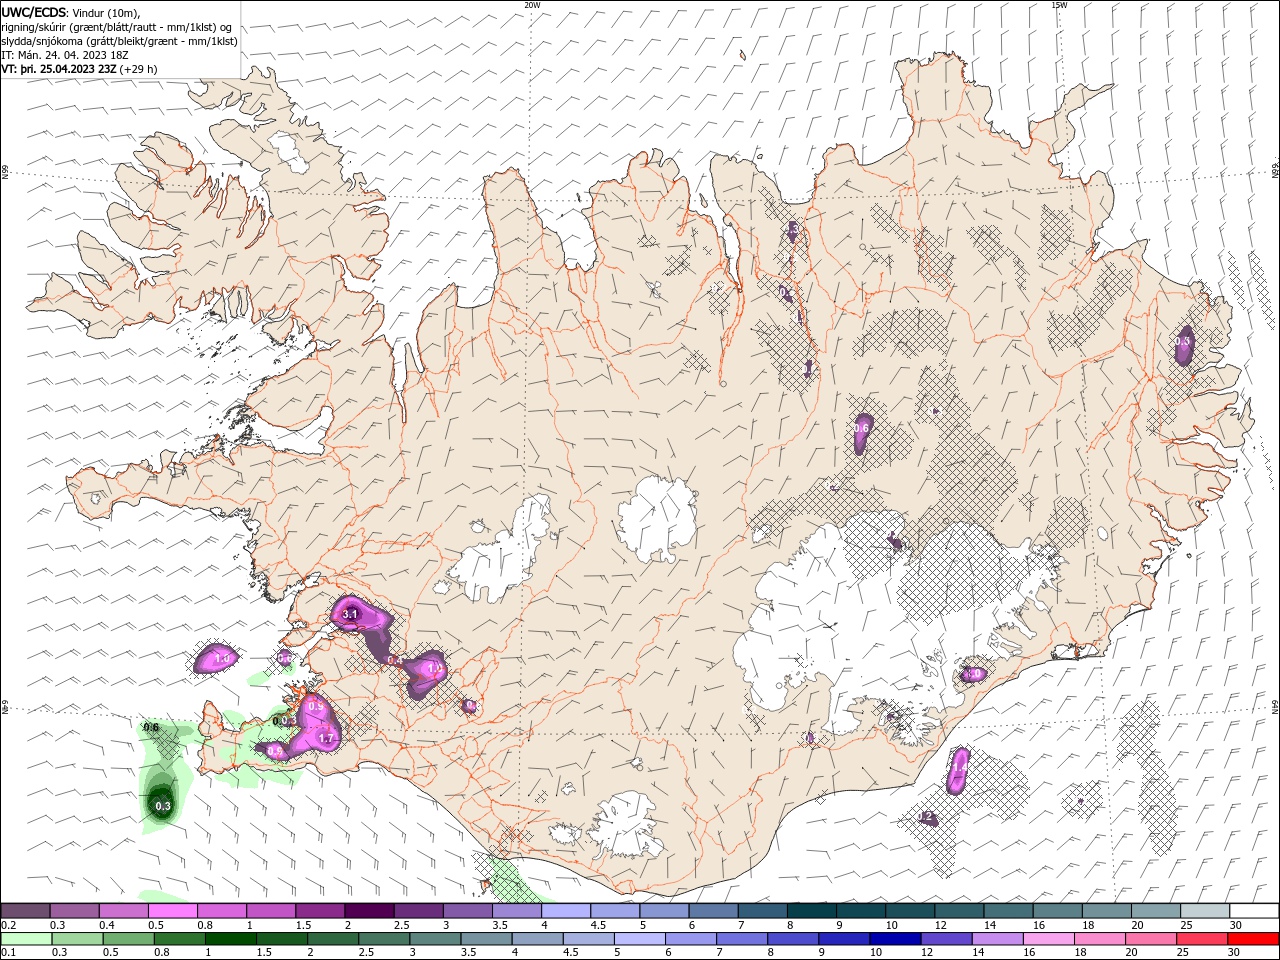Click the pale grey 25 swatch in the upper scale

point(1207,910)
